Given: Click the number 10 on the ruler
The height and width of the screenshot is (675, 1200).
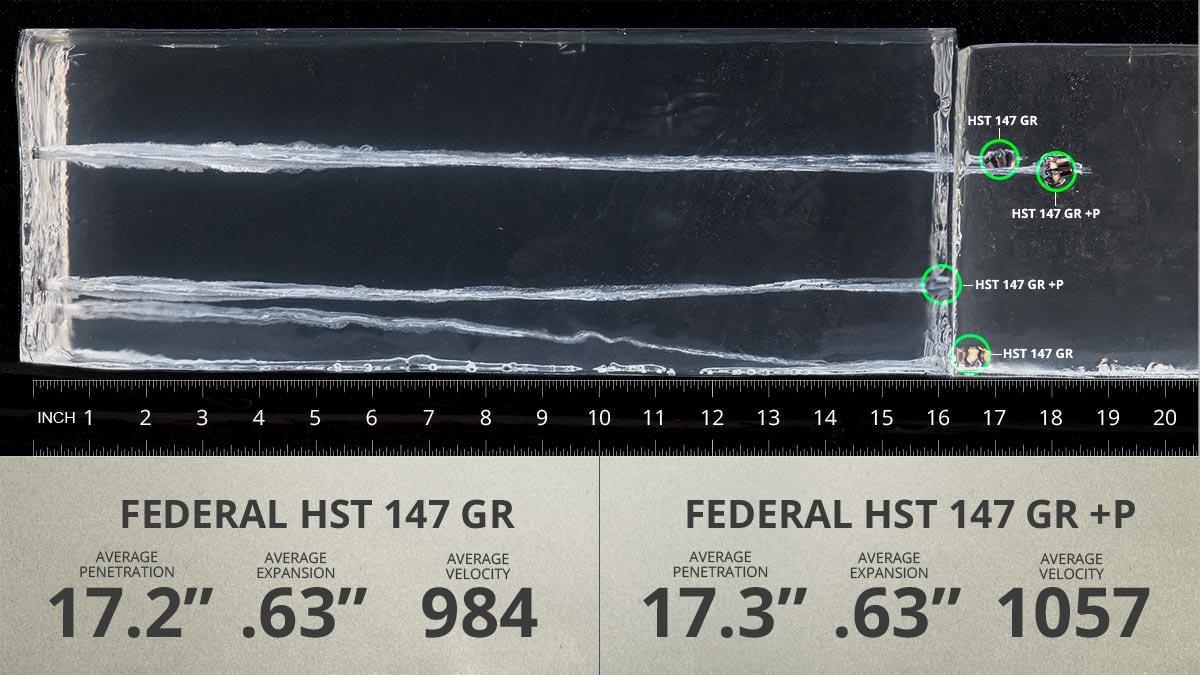Looking at the screenshot, I should click(x=599, y=418).
